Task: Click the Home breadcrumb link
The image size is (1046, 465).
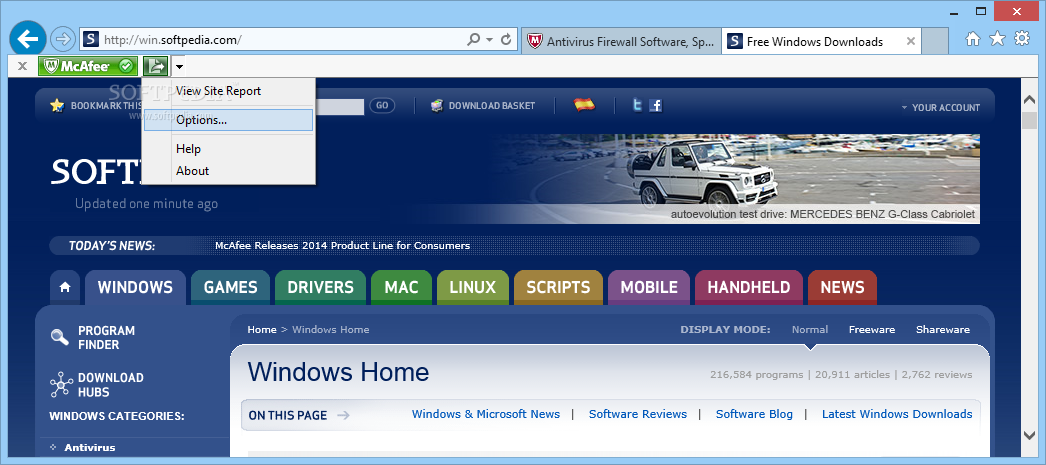Action: (x=262, y=330)
